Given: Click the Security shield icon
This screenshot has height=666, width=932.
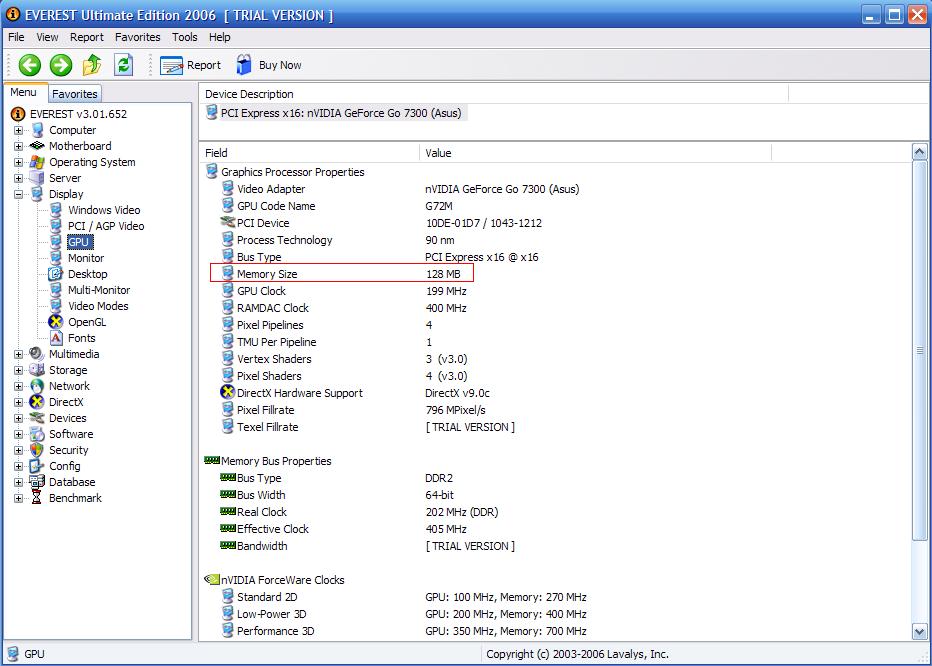Looking at the screenshot, I should point(37,450).
